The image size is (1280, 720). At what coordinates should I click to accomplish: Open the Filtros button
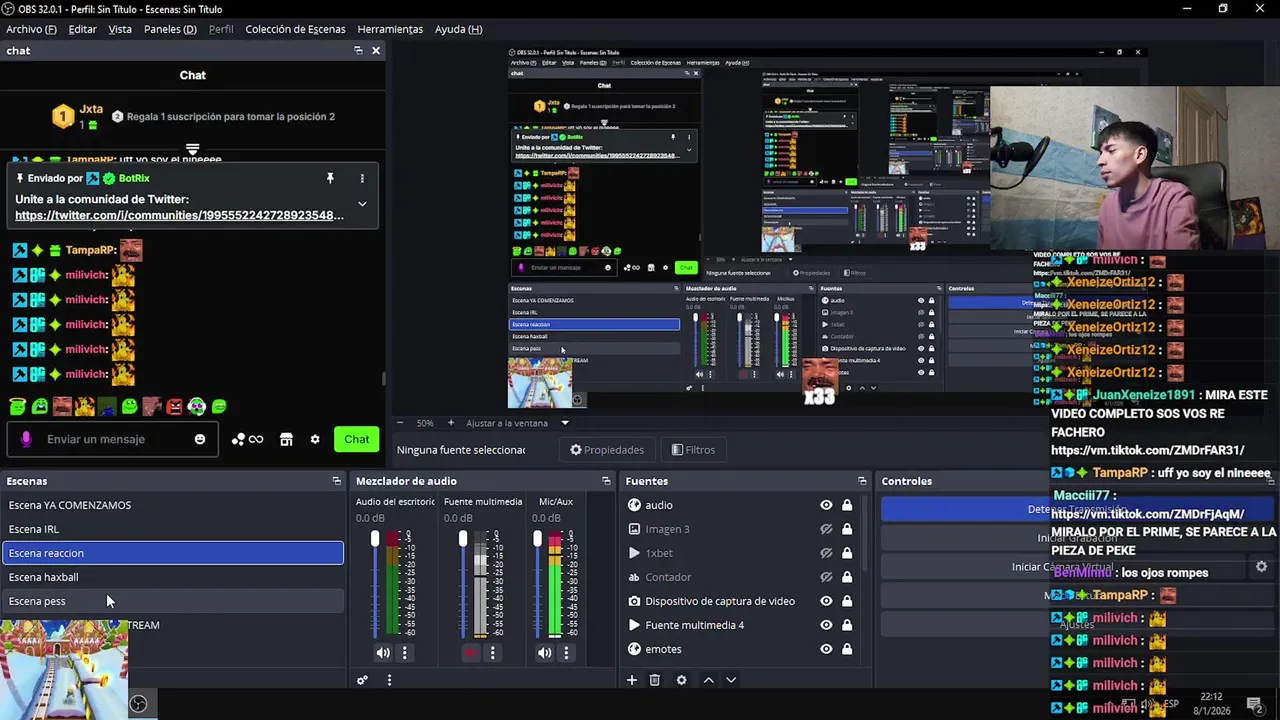click(693, 450)
